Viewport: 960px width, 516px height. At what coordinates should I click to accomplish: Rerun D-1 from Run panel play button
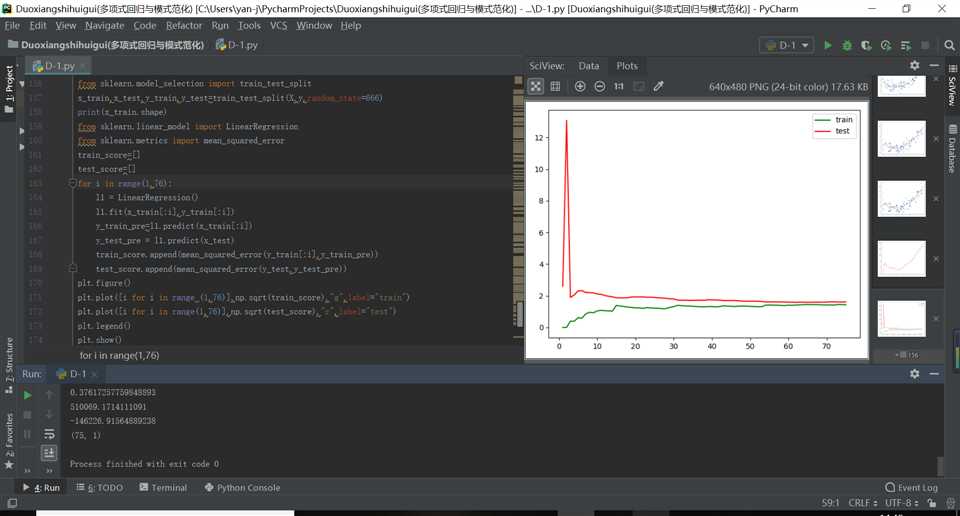[28, 395]
